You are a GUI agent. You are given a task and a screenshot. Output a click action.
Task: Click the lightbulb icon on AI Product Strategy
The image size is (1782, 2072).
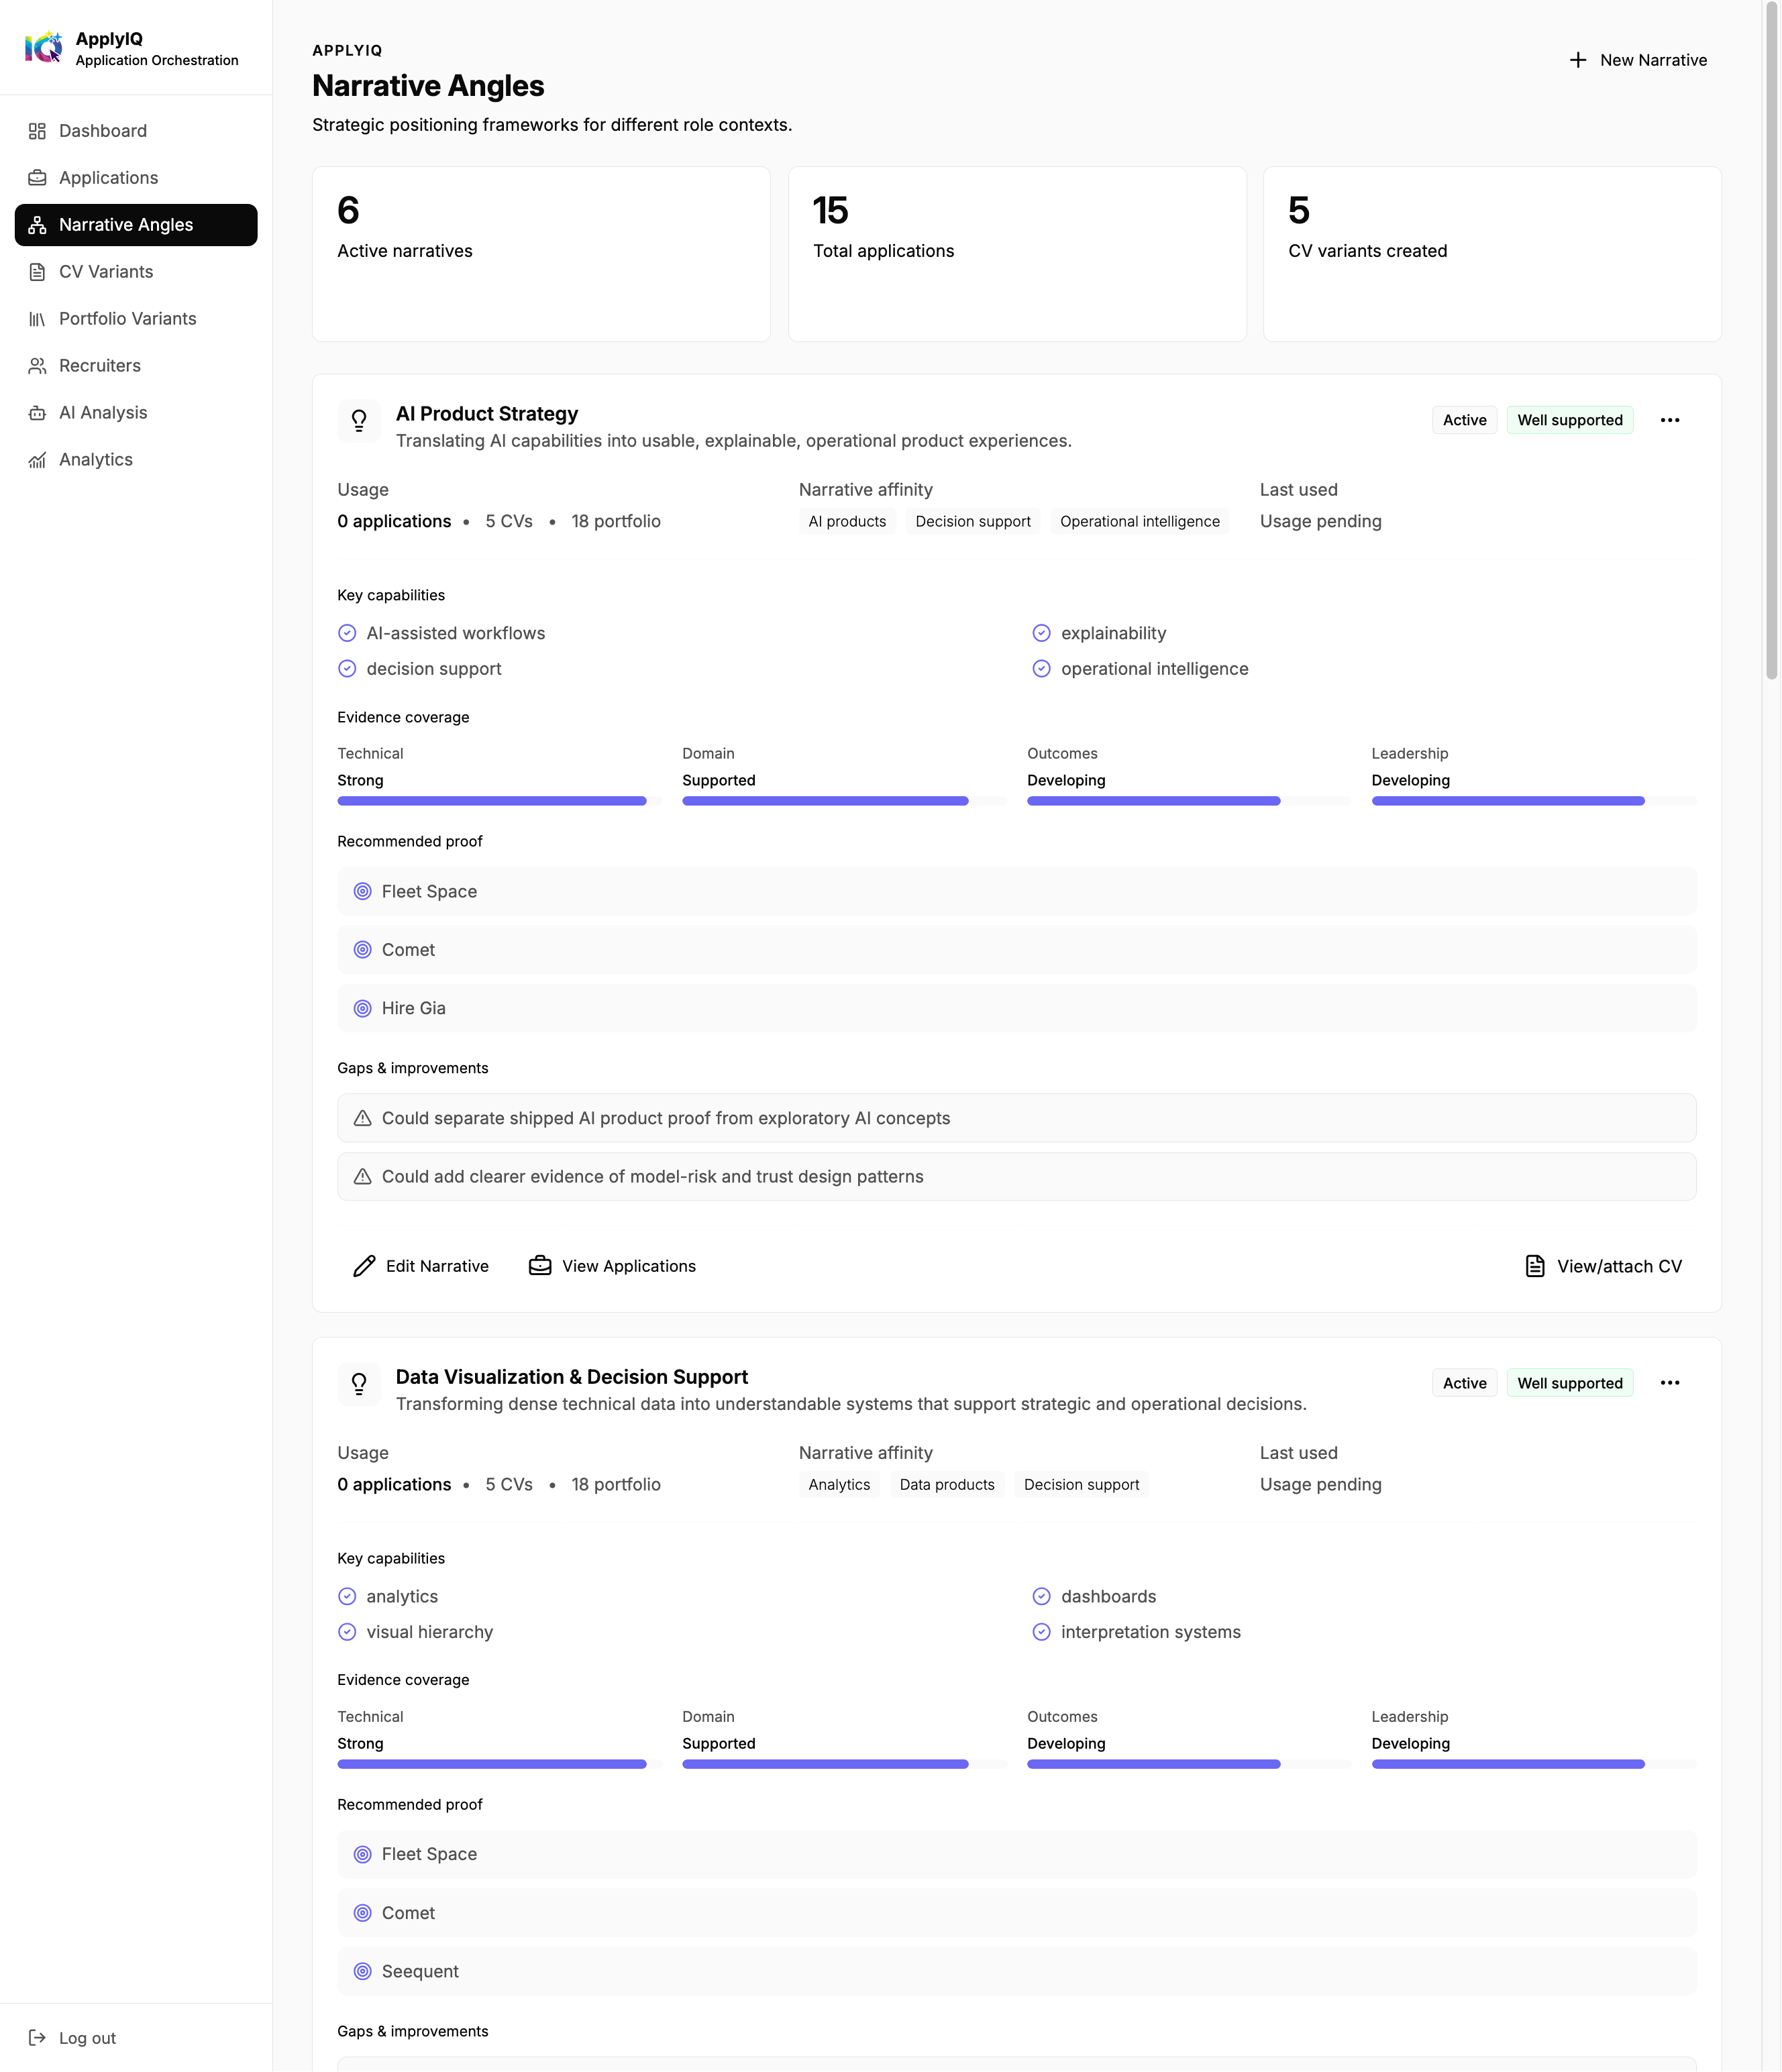click(359, 421)
